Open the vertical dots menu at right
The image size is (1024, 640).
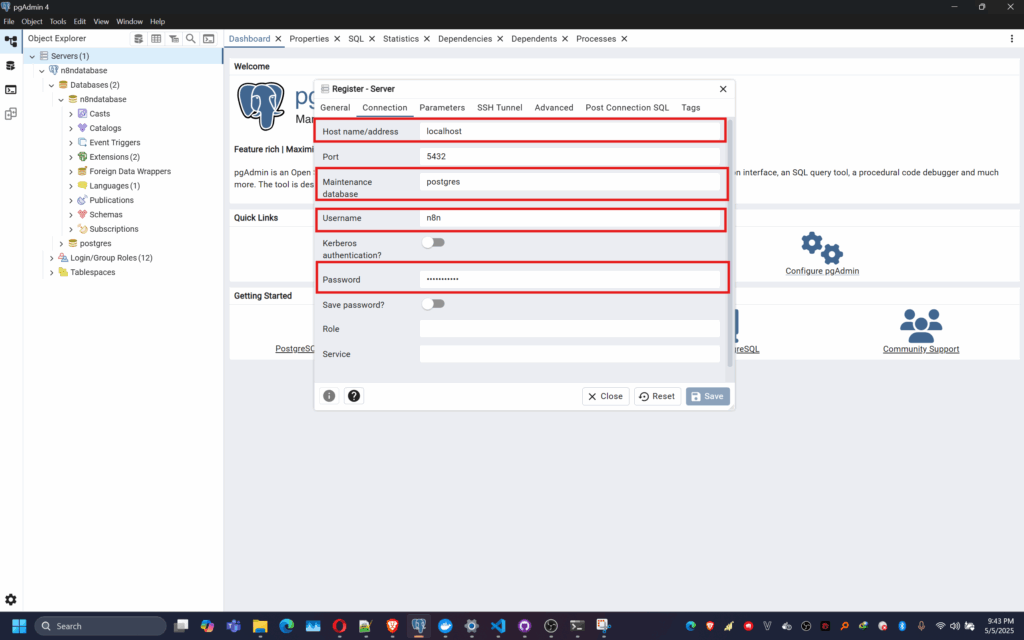point(1012,39)
